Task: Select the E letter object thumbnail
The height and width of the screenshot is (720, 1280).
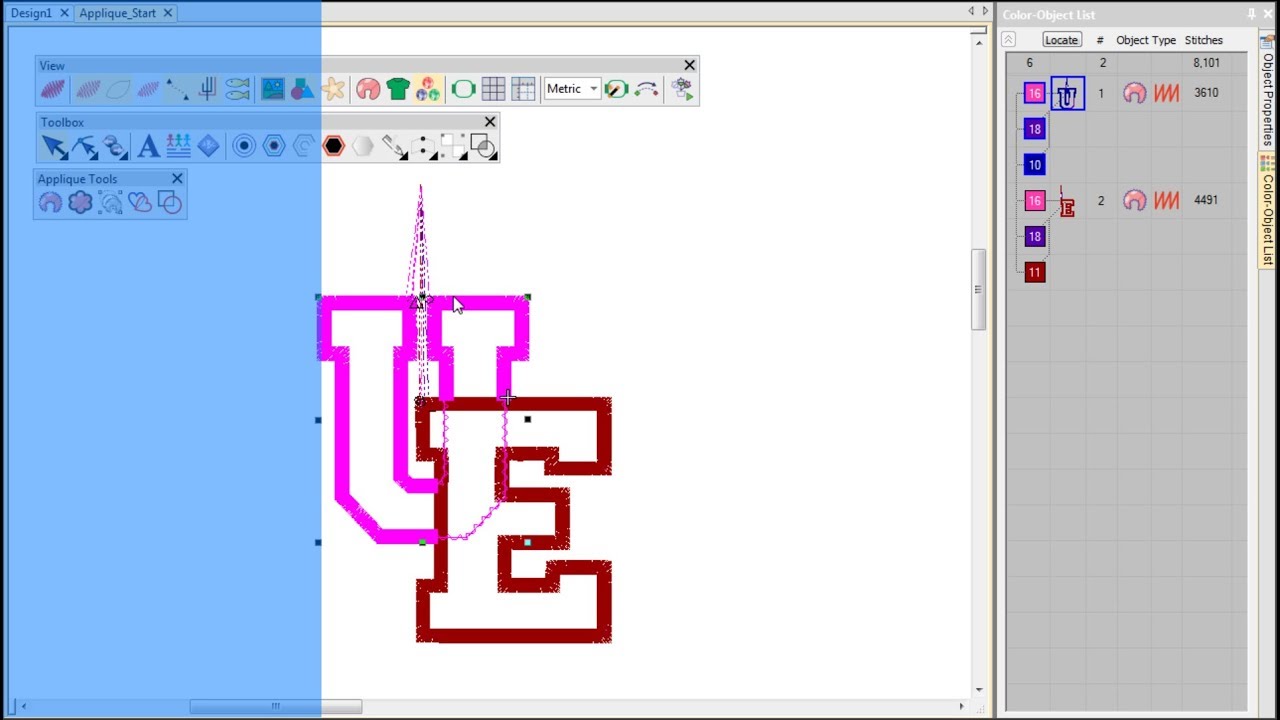Action: (x=1067, y=203)
